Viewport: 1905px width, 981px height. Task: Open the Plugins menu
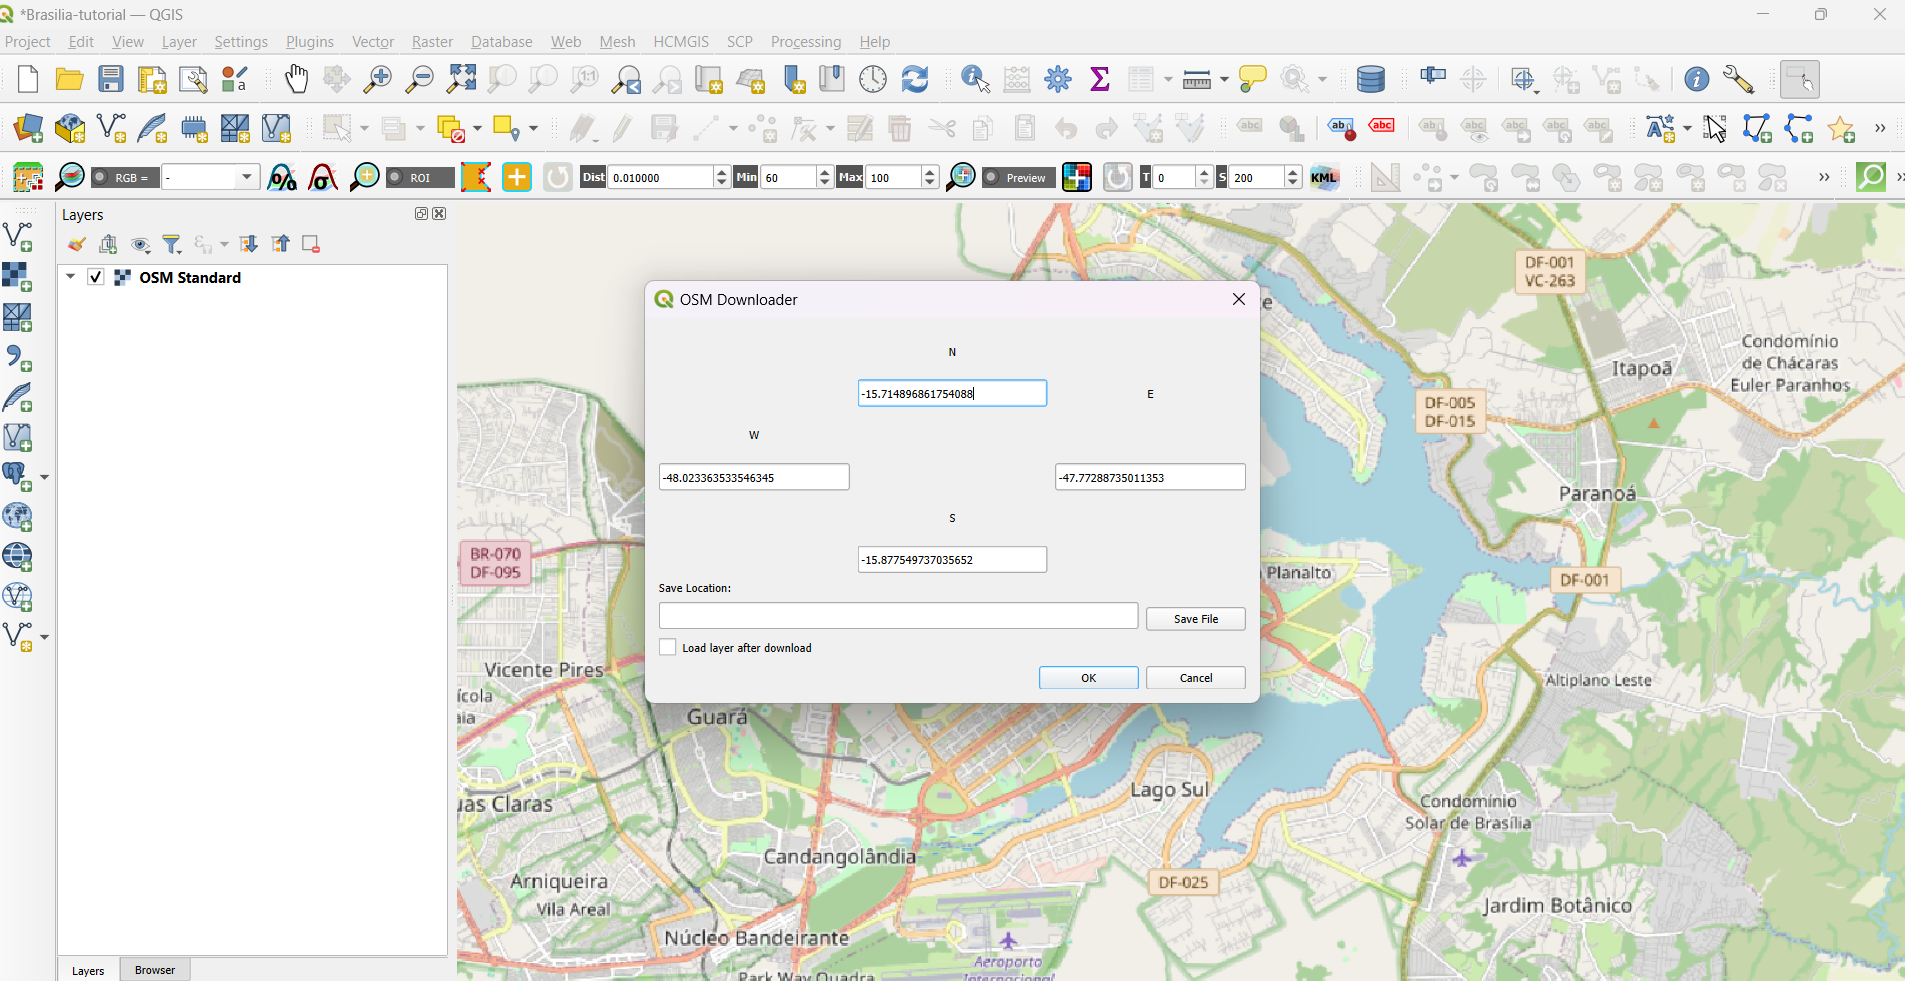pos(310,42)
